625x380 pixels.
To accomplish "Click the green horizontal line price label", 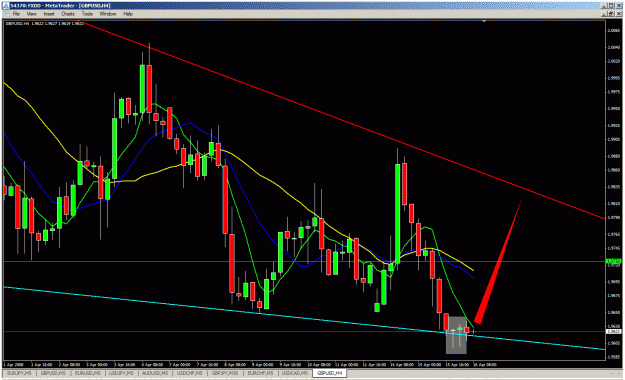I will click(613, 262).
